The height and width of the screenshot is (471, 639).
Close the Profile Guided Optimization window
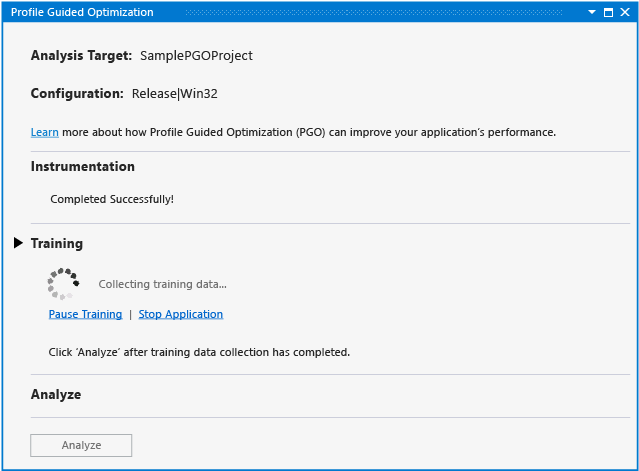(x=625, y=12)
